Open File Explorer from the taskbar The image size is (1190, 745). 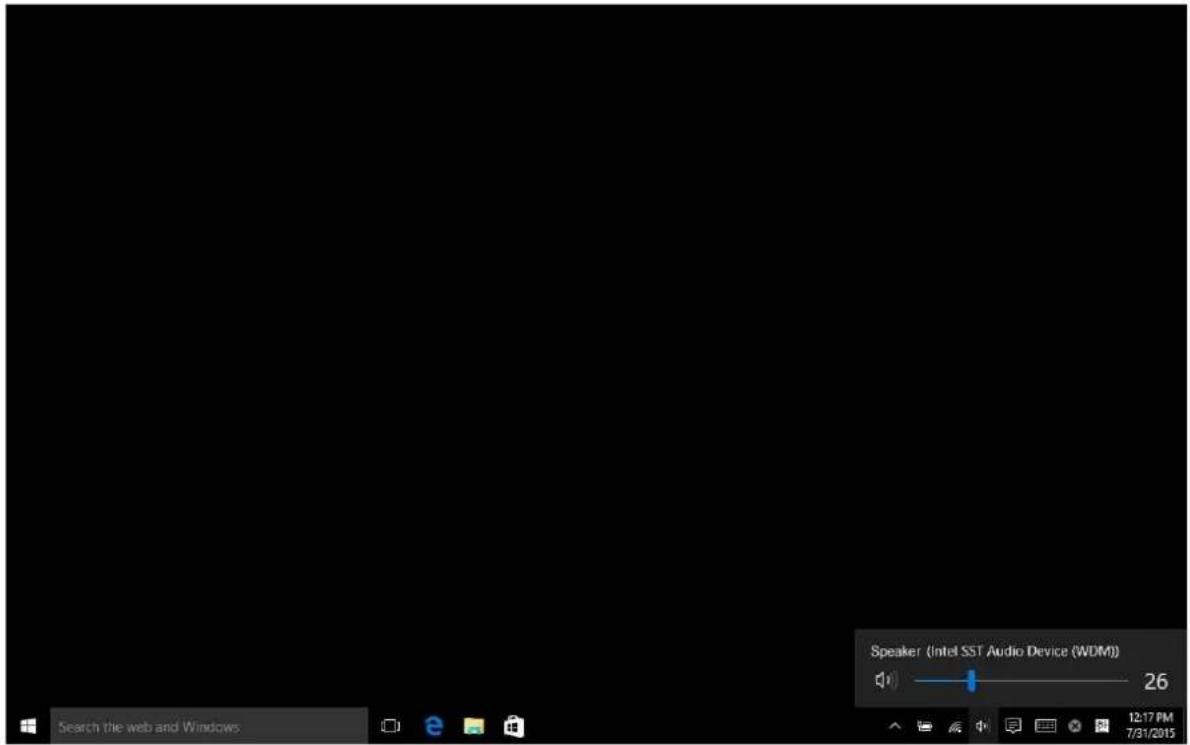coord(474,726)
